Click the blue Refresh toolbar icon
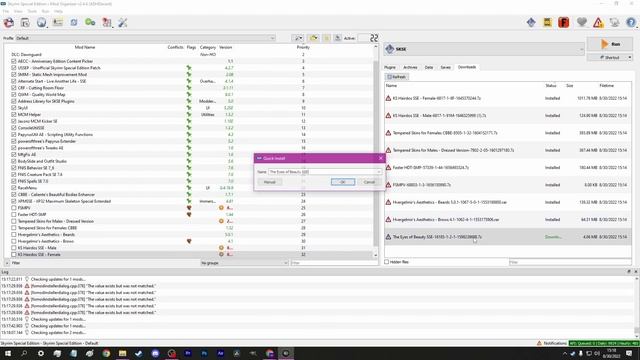This screenshot has width=640, height=360. [x=74, y=23]
